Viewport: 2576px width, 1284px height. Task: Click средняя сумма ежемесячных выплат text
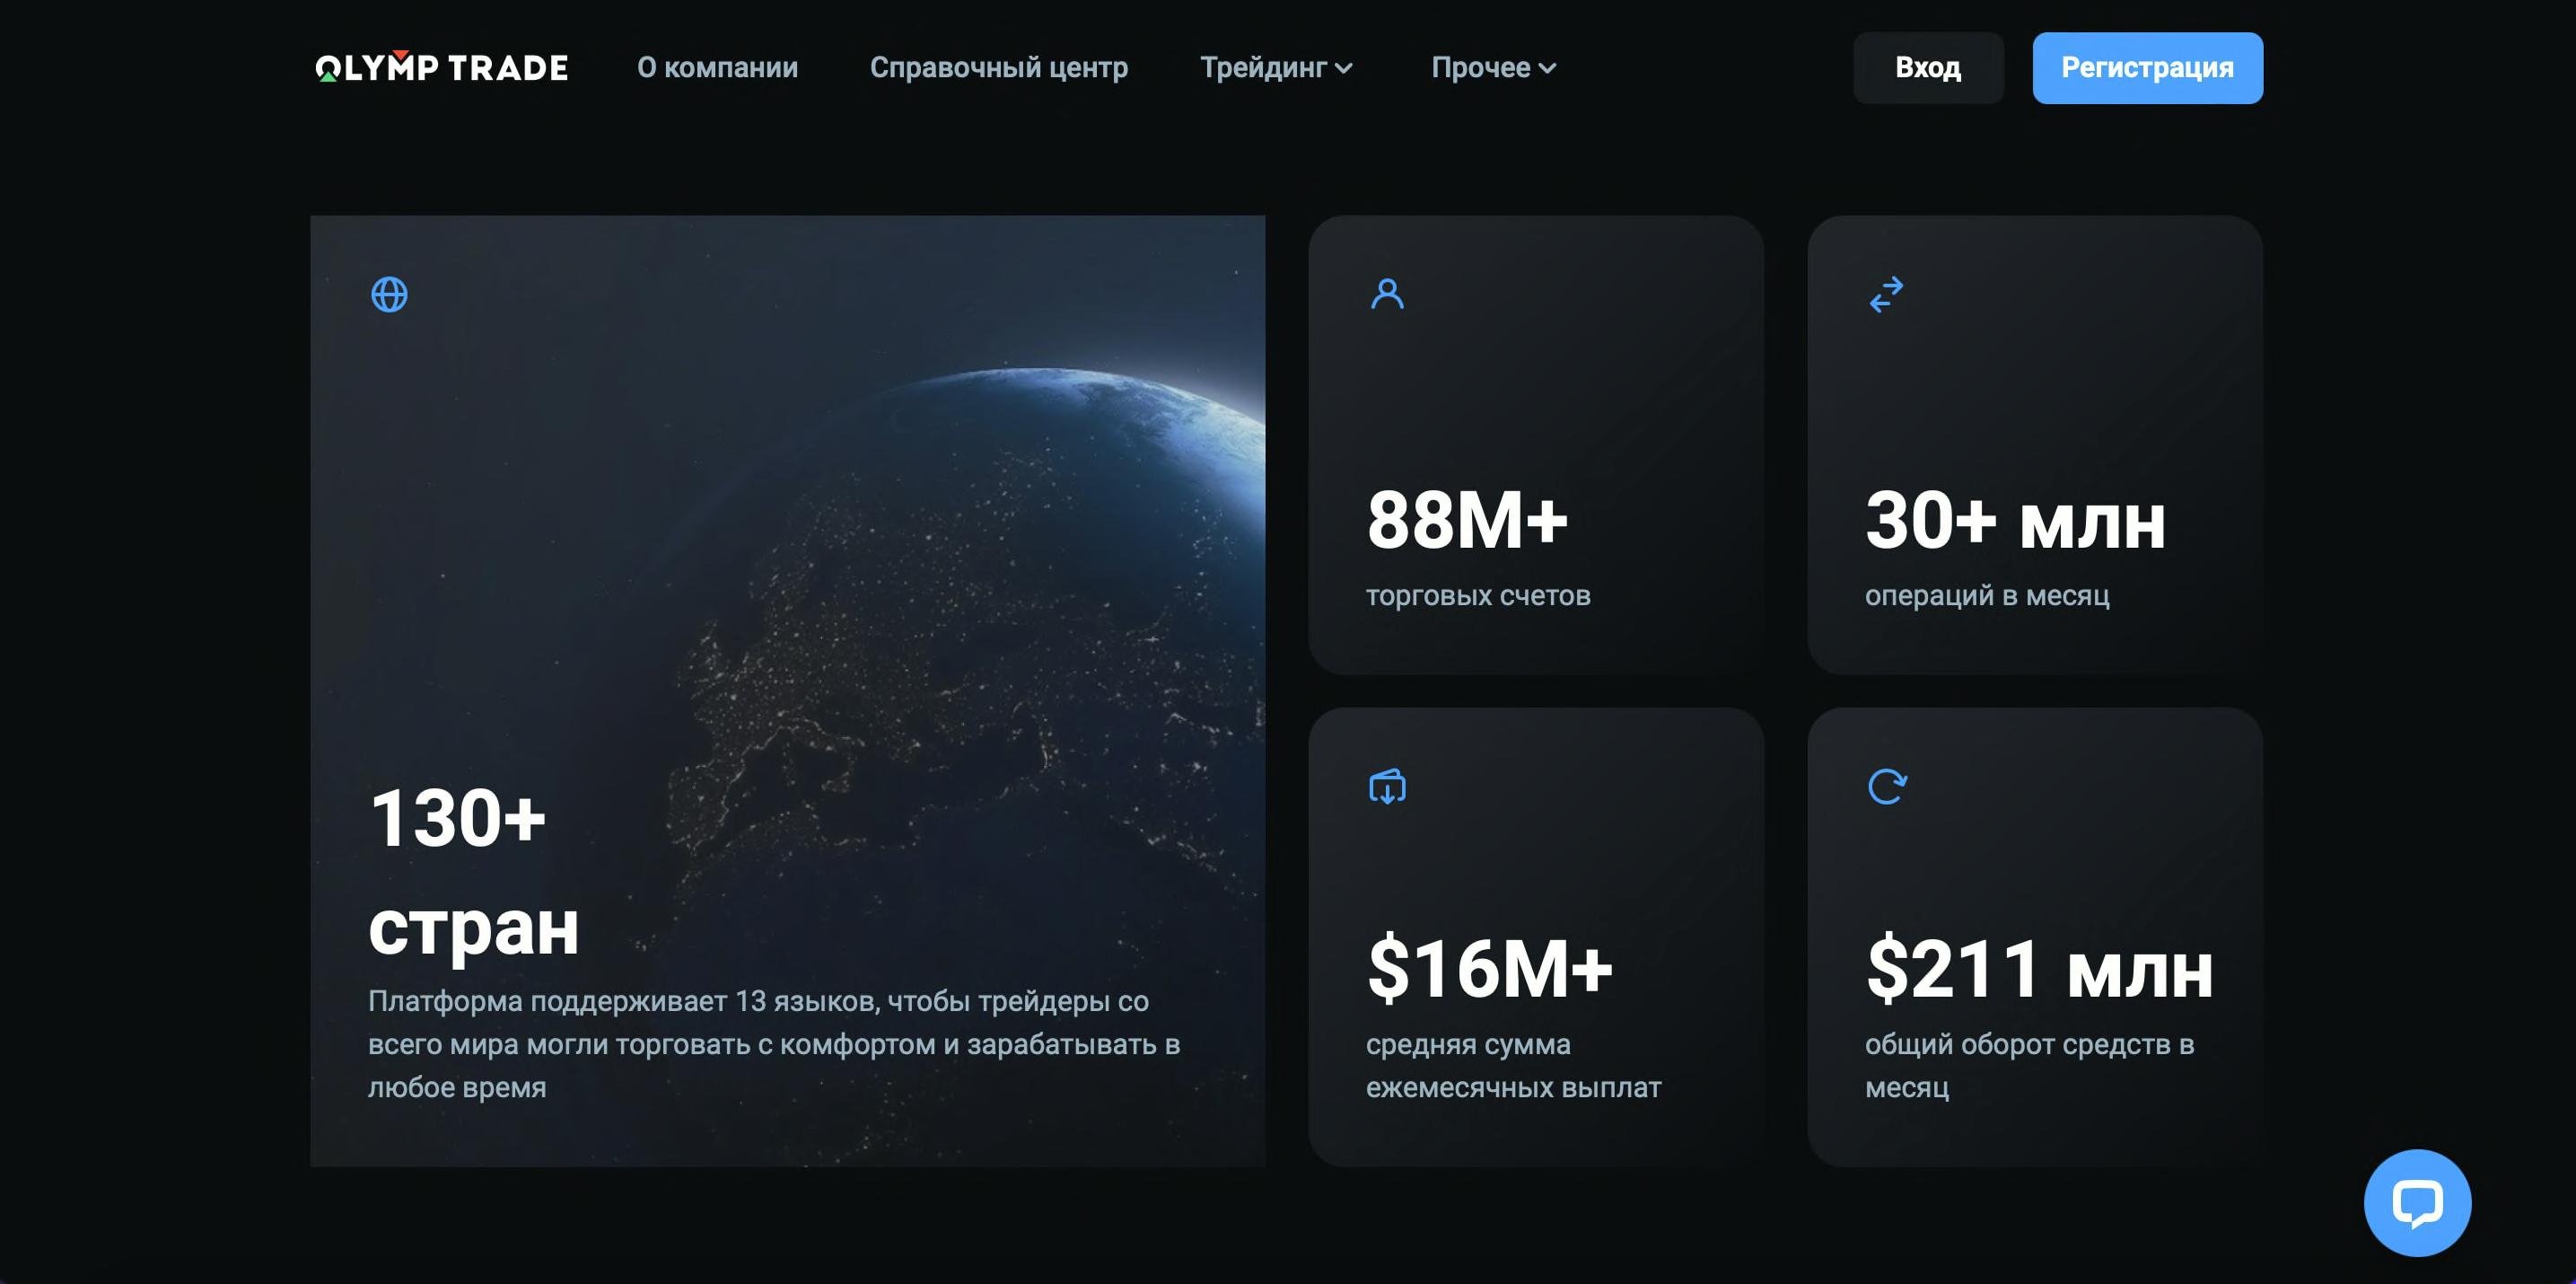pyautogui.click(x=1514, y=1065)
